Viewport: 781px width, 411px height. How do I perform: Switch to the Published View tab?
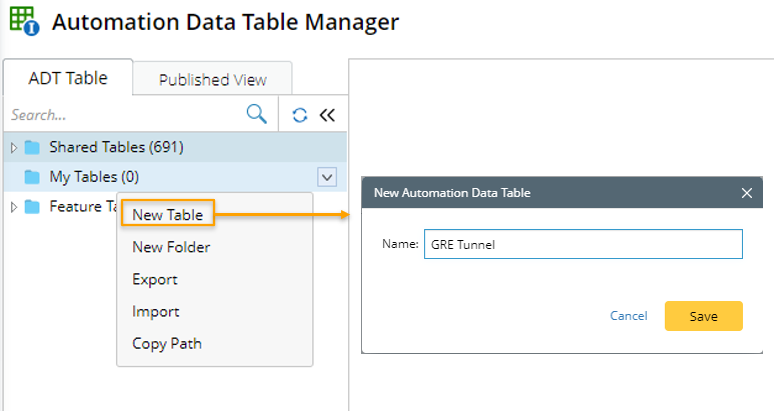(x=212, y=80)
